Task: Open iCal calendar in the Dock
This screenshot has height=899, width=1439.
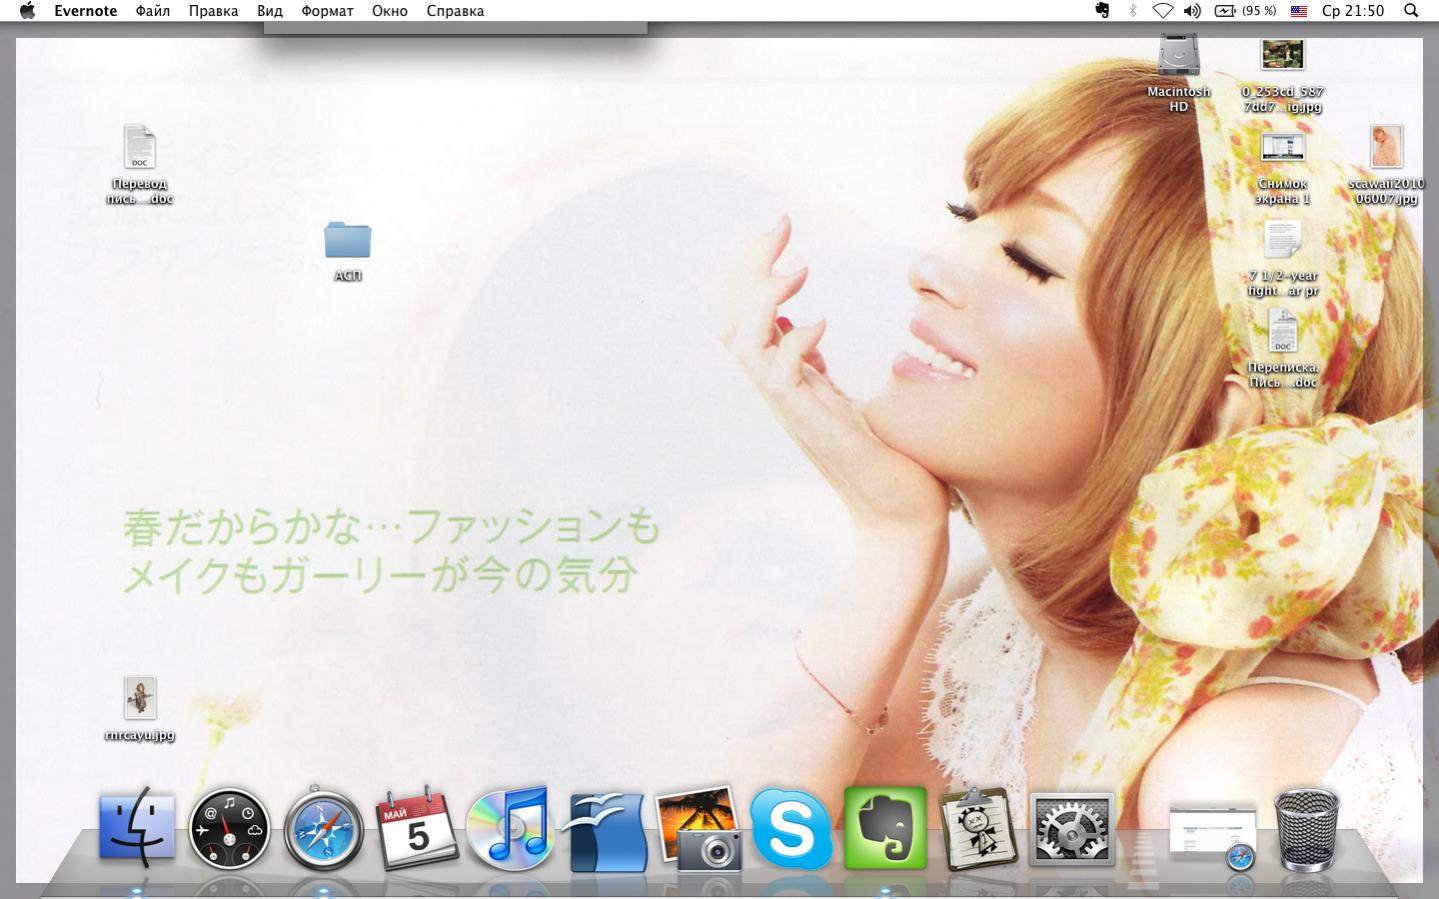Action: [x=416, y=829]
